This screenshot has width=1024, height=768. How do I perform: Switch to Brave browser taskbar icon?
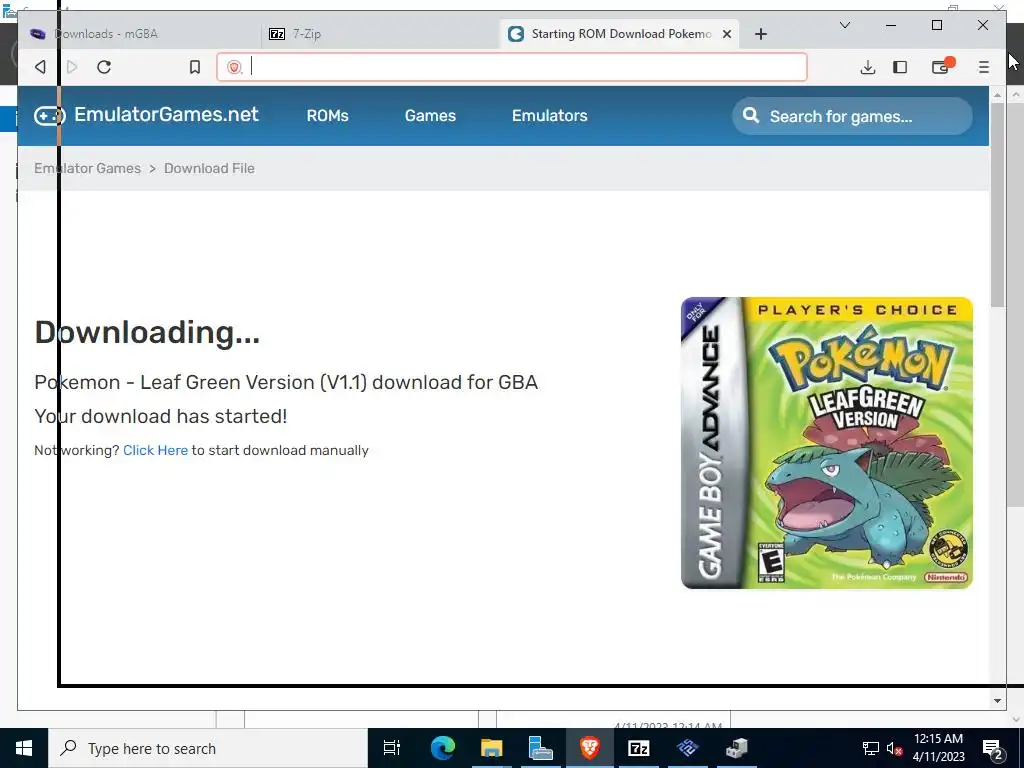point(590,748)
